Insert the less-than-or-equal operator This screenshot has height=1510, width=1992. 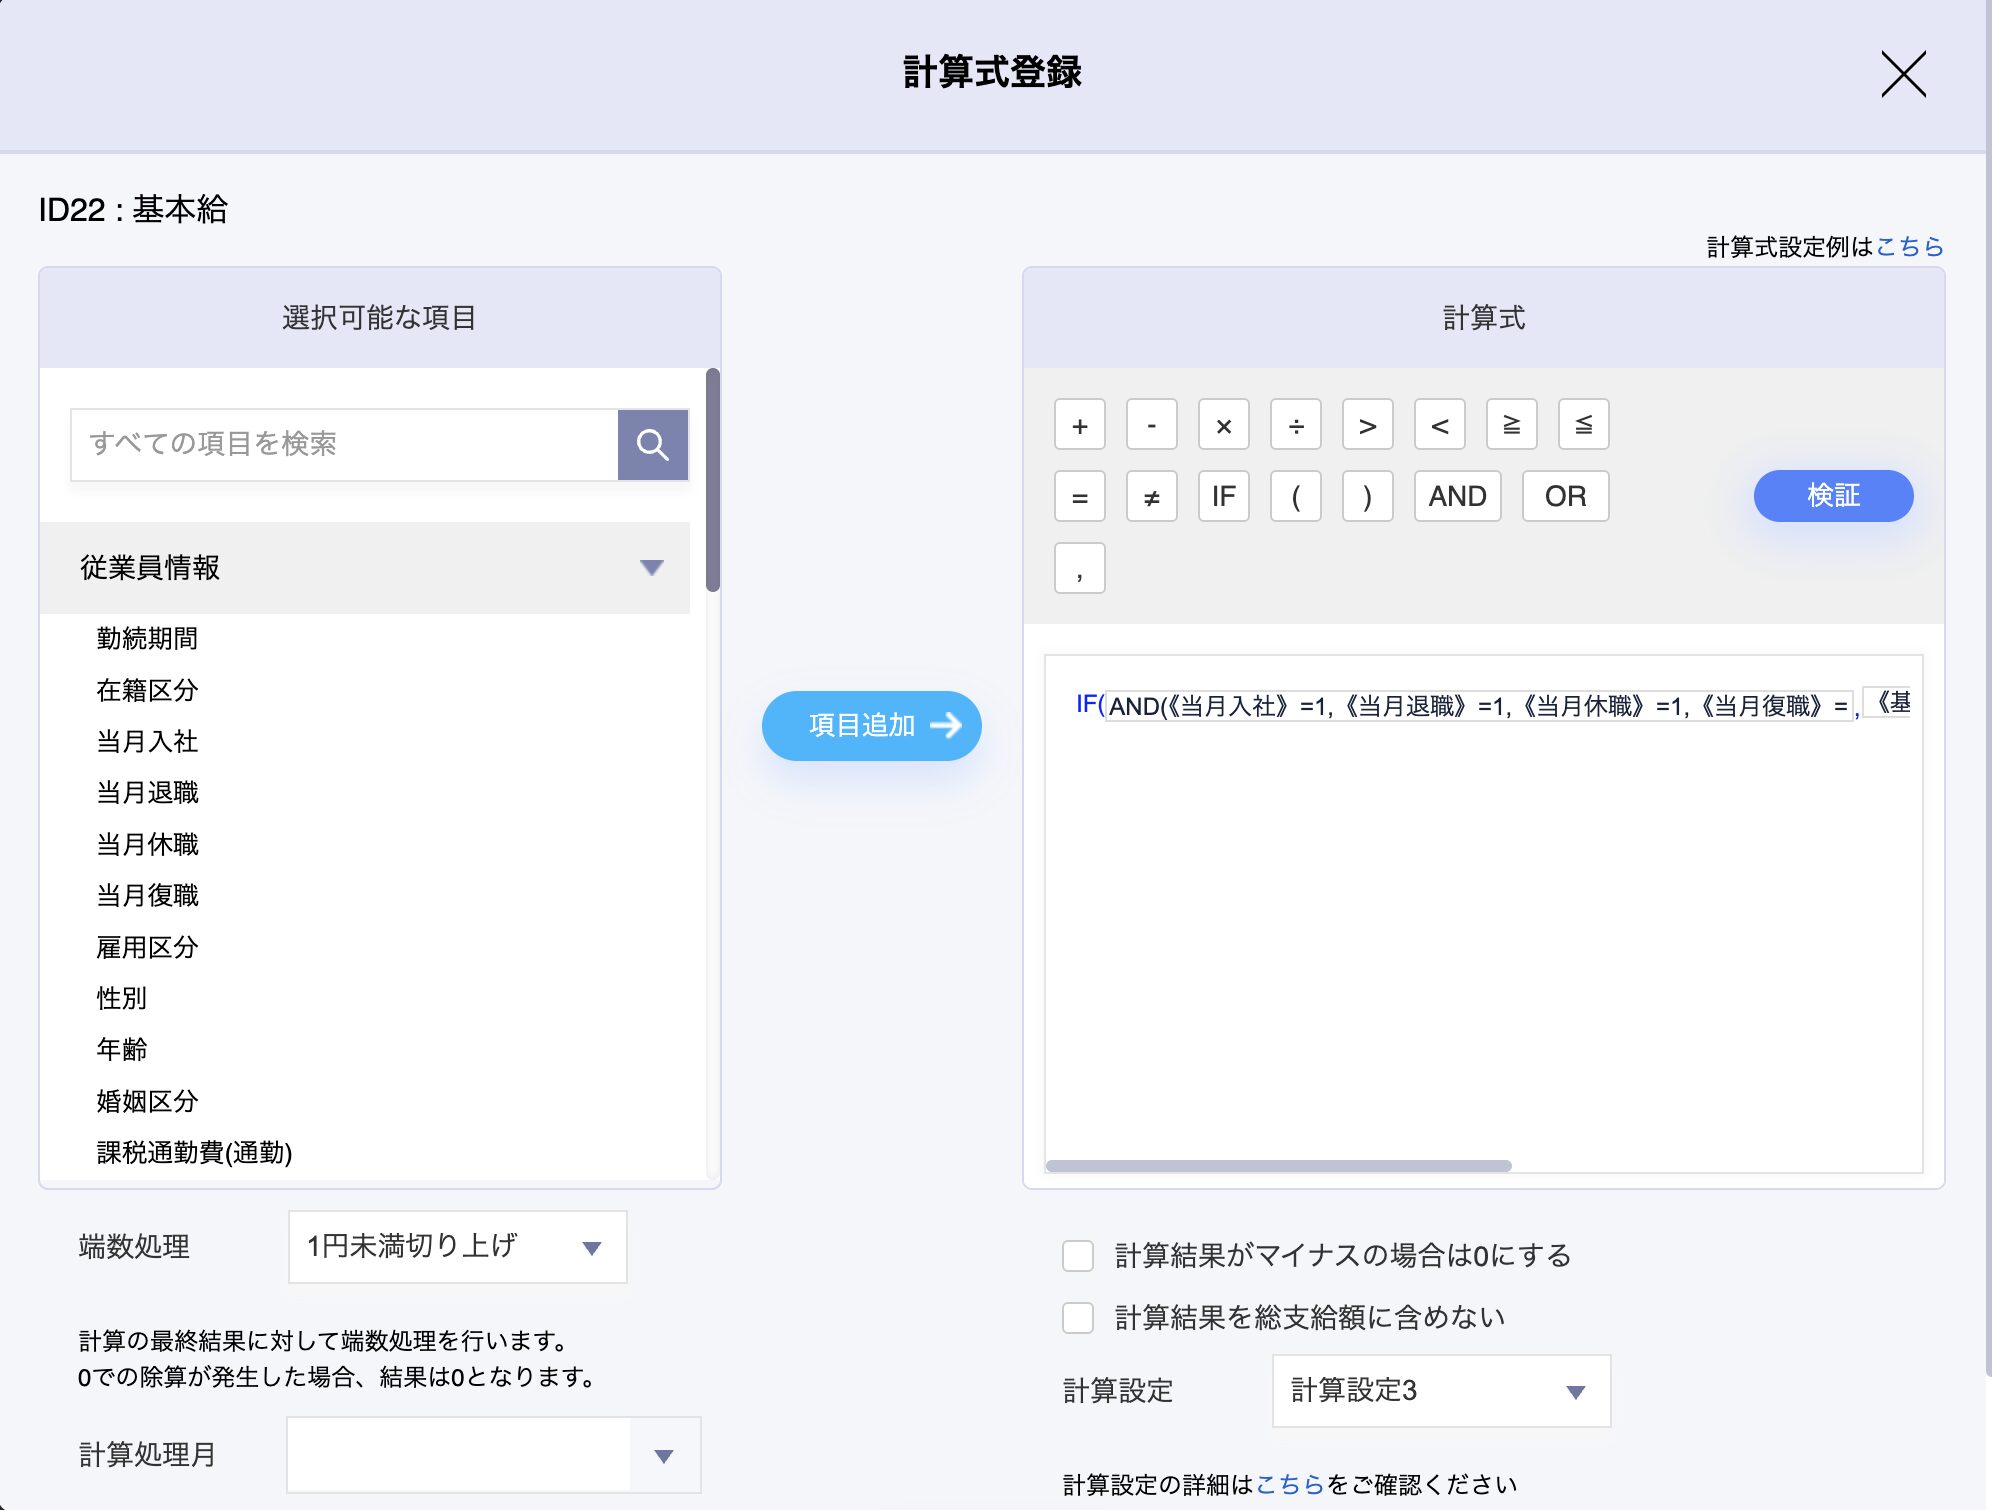click(1583, 425)
